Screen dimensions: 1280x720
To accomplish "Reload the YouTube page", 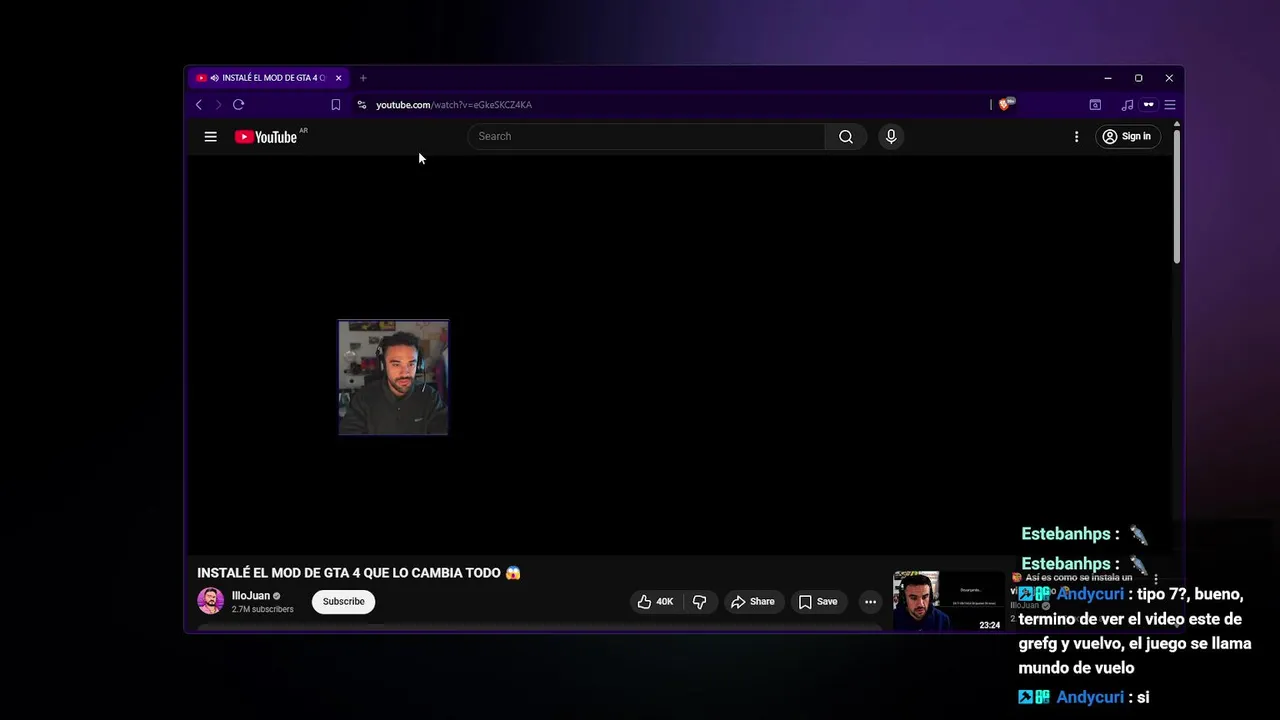I will click(x=238, y=105).
